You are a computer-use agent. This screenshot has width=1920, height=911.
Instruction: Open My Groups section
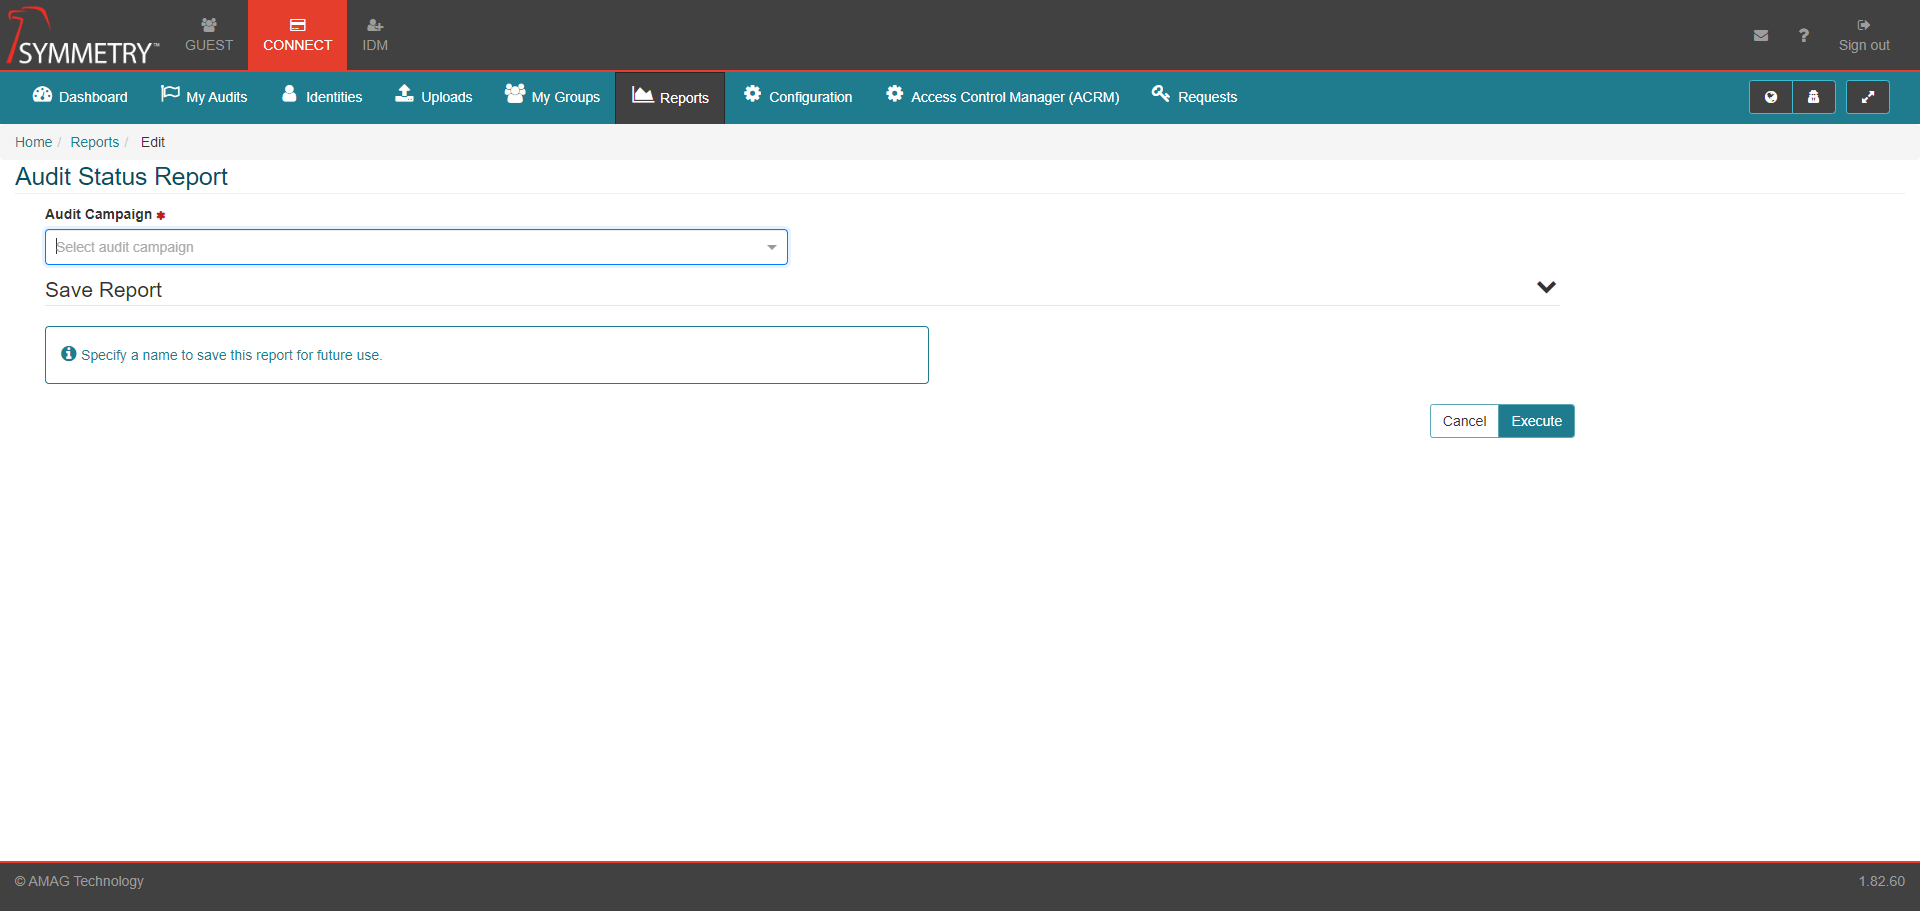[x=552, y=97]
